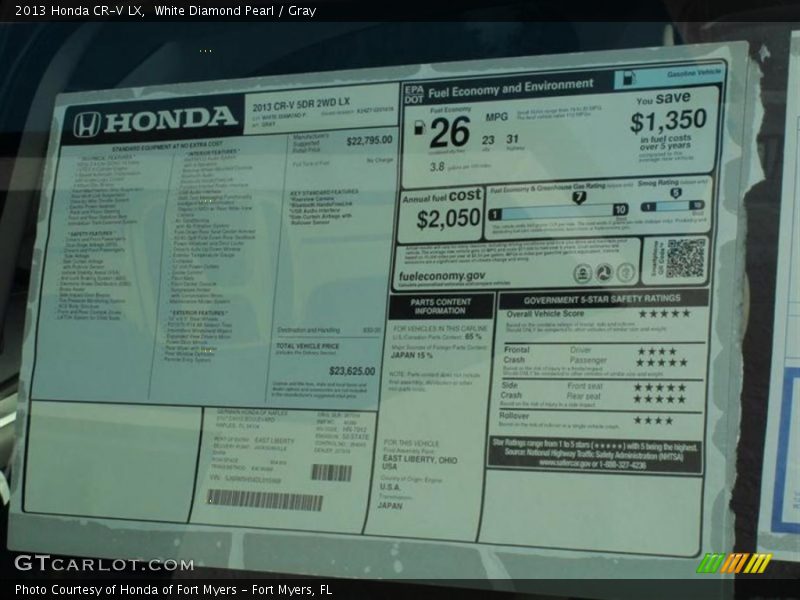Click the third agency seal near QR code

(x=626, y=272)
